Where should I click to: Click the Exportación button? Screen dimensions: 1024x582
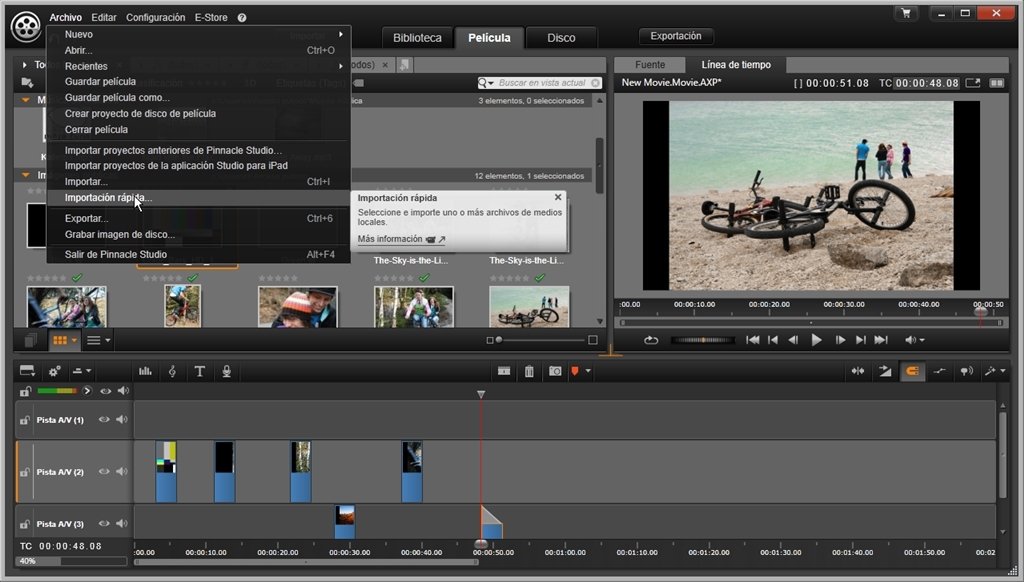[676, 36]
